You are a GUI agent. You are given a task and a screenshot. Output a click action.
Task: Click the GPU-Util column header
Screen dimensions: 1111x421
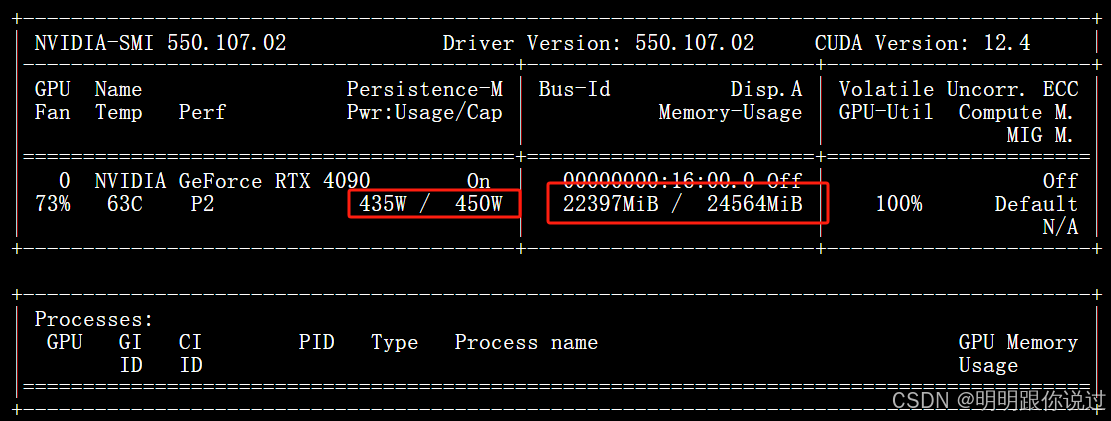(886, 112)
